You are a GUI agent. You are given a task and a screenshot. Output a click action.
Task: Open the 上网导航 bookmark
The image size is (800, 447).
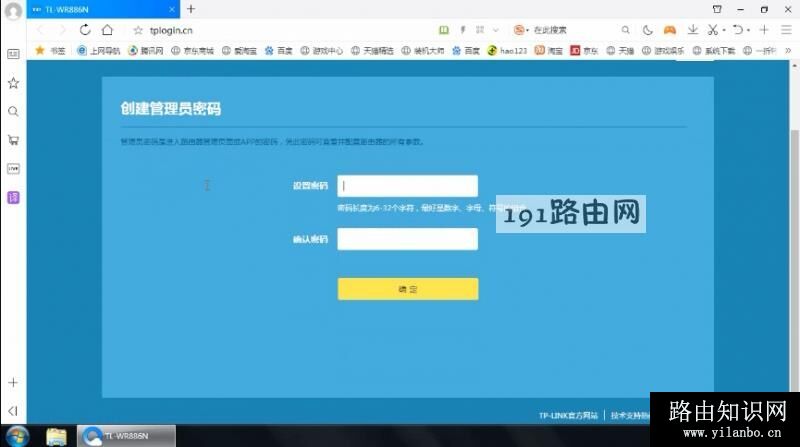[x=98, y=51]
